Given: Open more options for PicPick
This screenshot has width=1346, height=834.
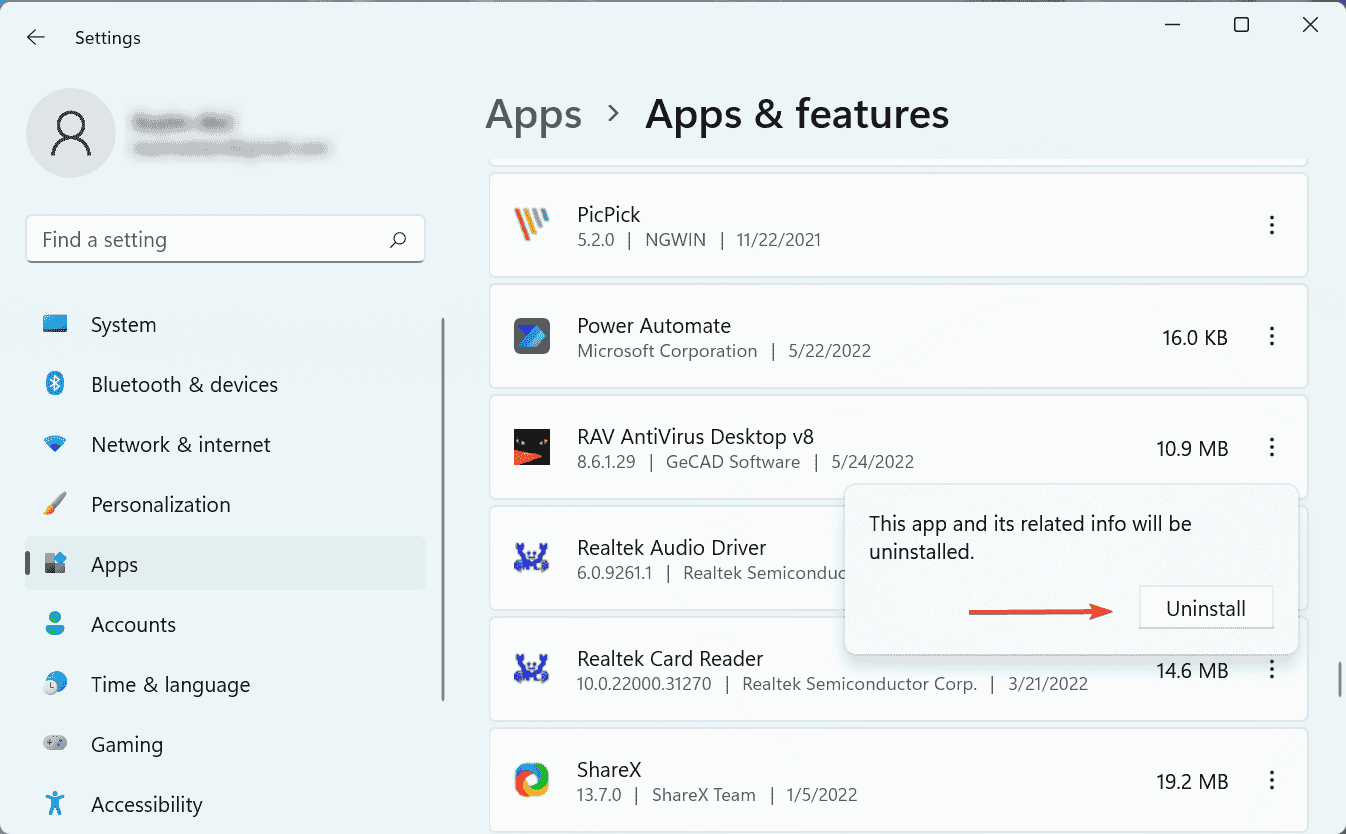Looking at the screenshot, I should (1272, 226).
